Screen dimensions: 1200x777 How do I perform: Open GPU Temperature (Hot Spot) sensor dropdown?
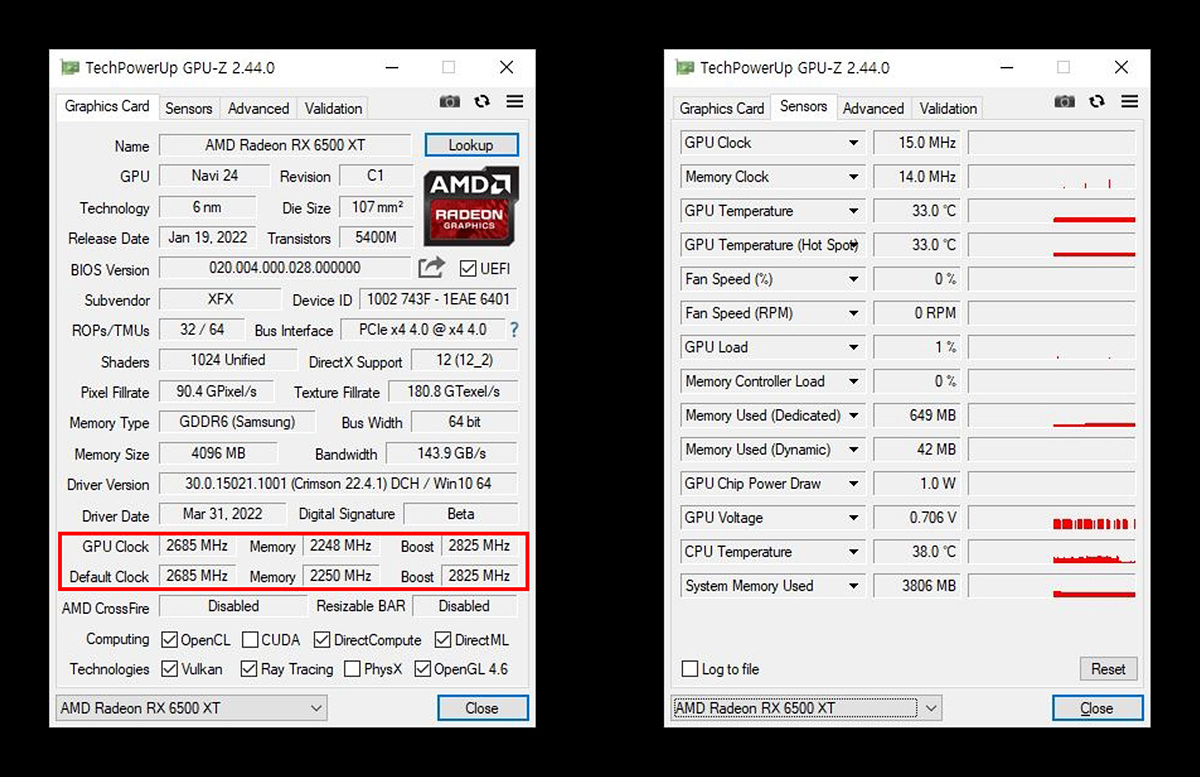click(x=853, y=245)
